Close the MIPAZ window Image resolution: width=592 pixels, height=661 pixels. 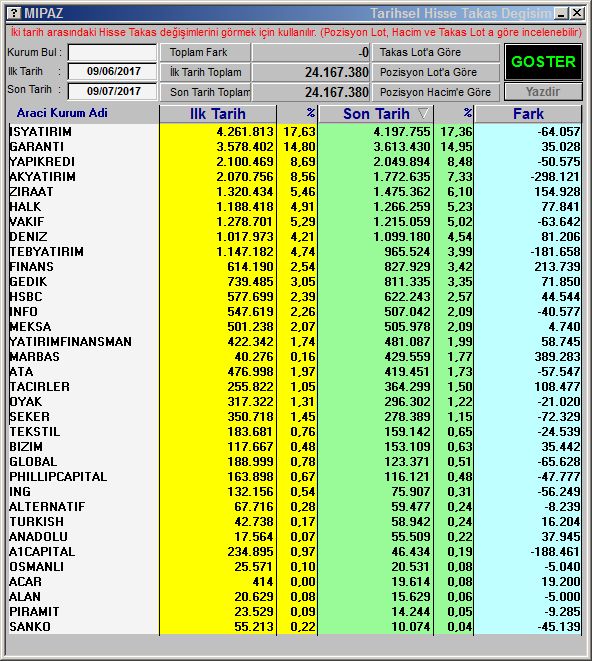[577, 13]
